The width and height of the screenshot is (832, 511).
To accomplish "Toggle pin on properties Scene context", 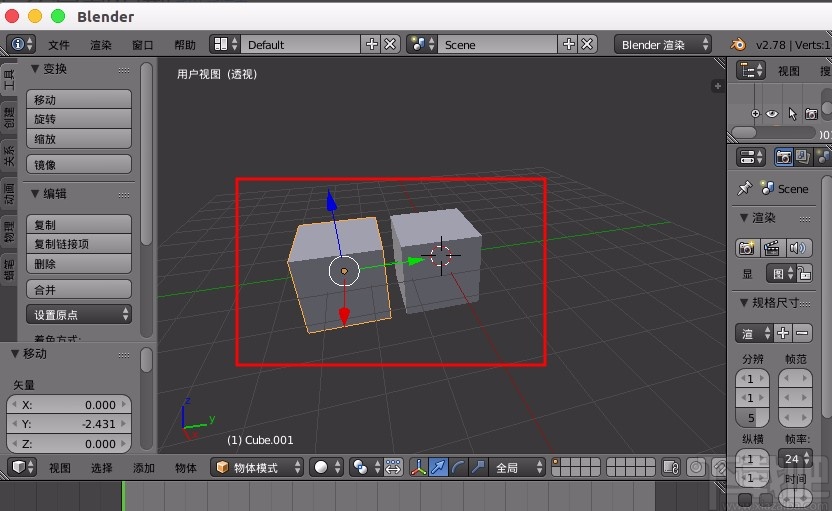I will coord(744,188).
